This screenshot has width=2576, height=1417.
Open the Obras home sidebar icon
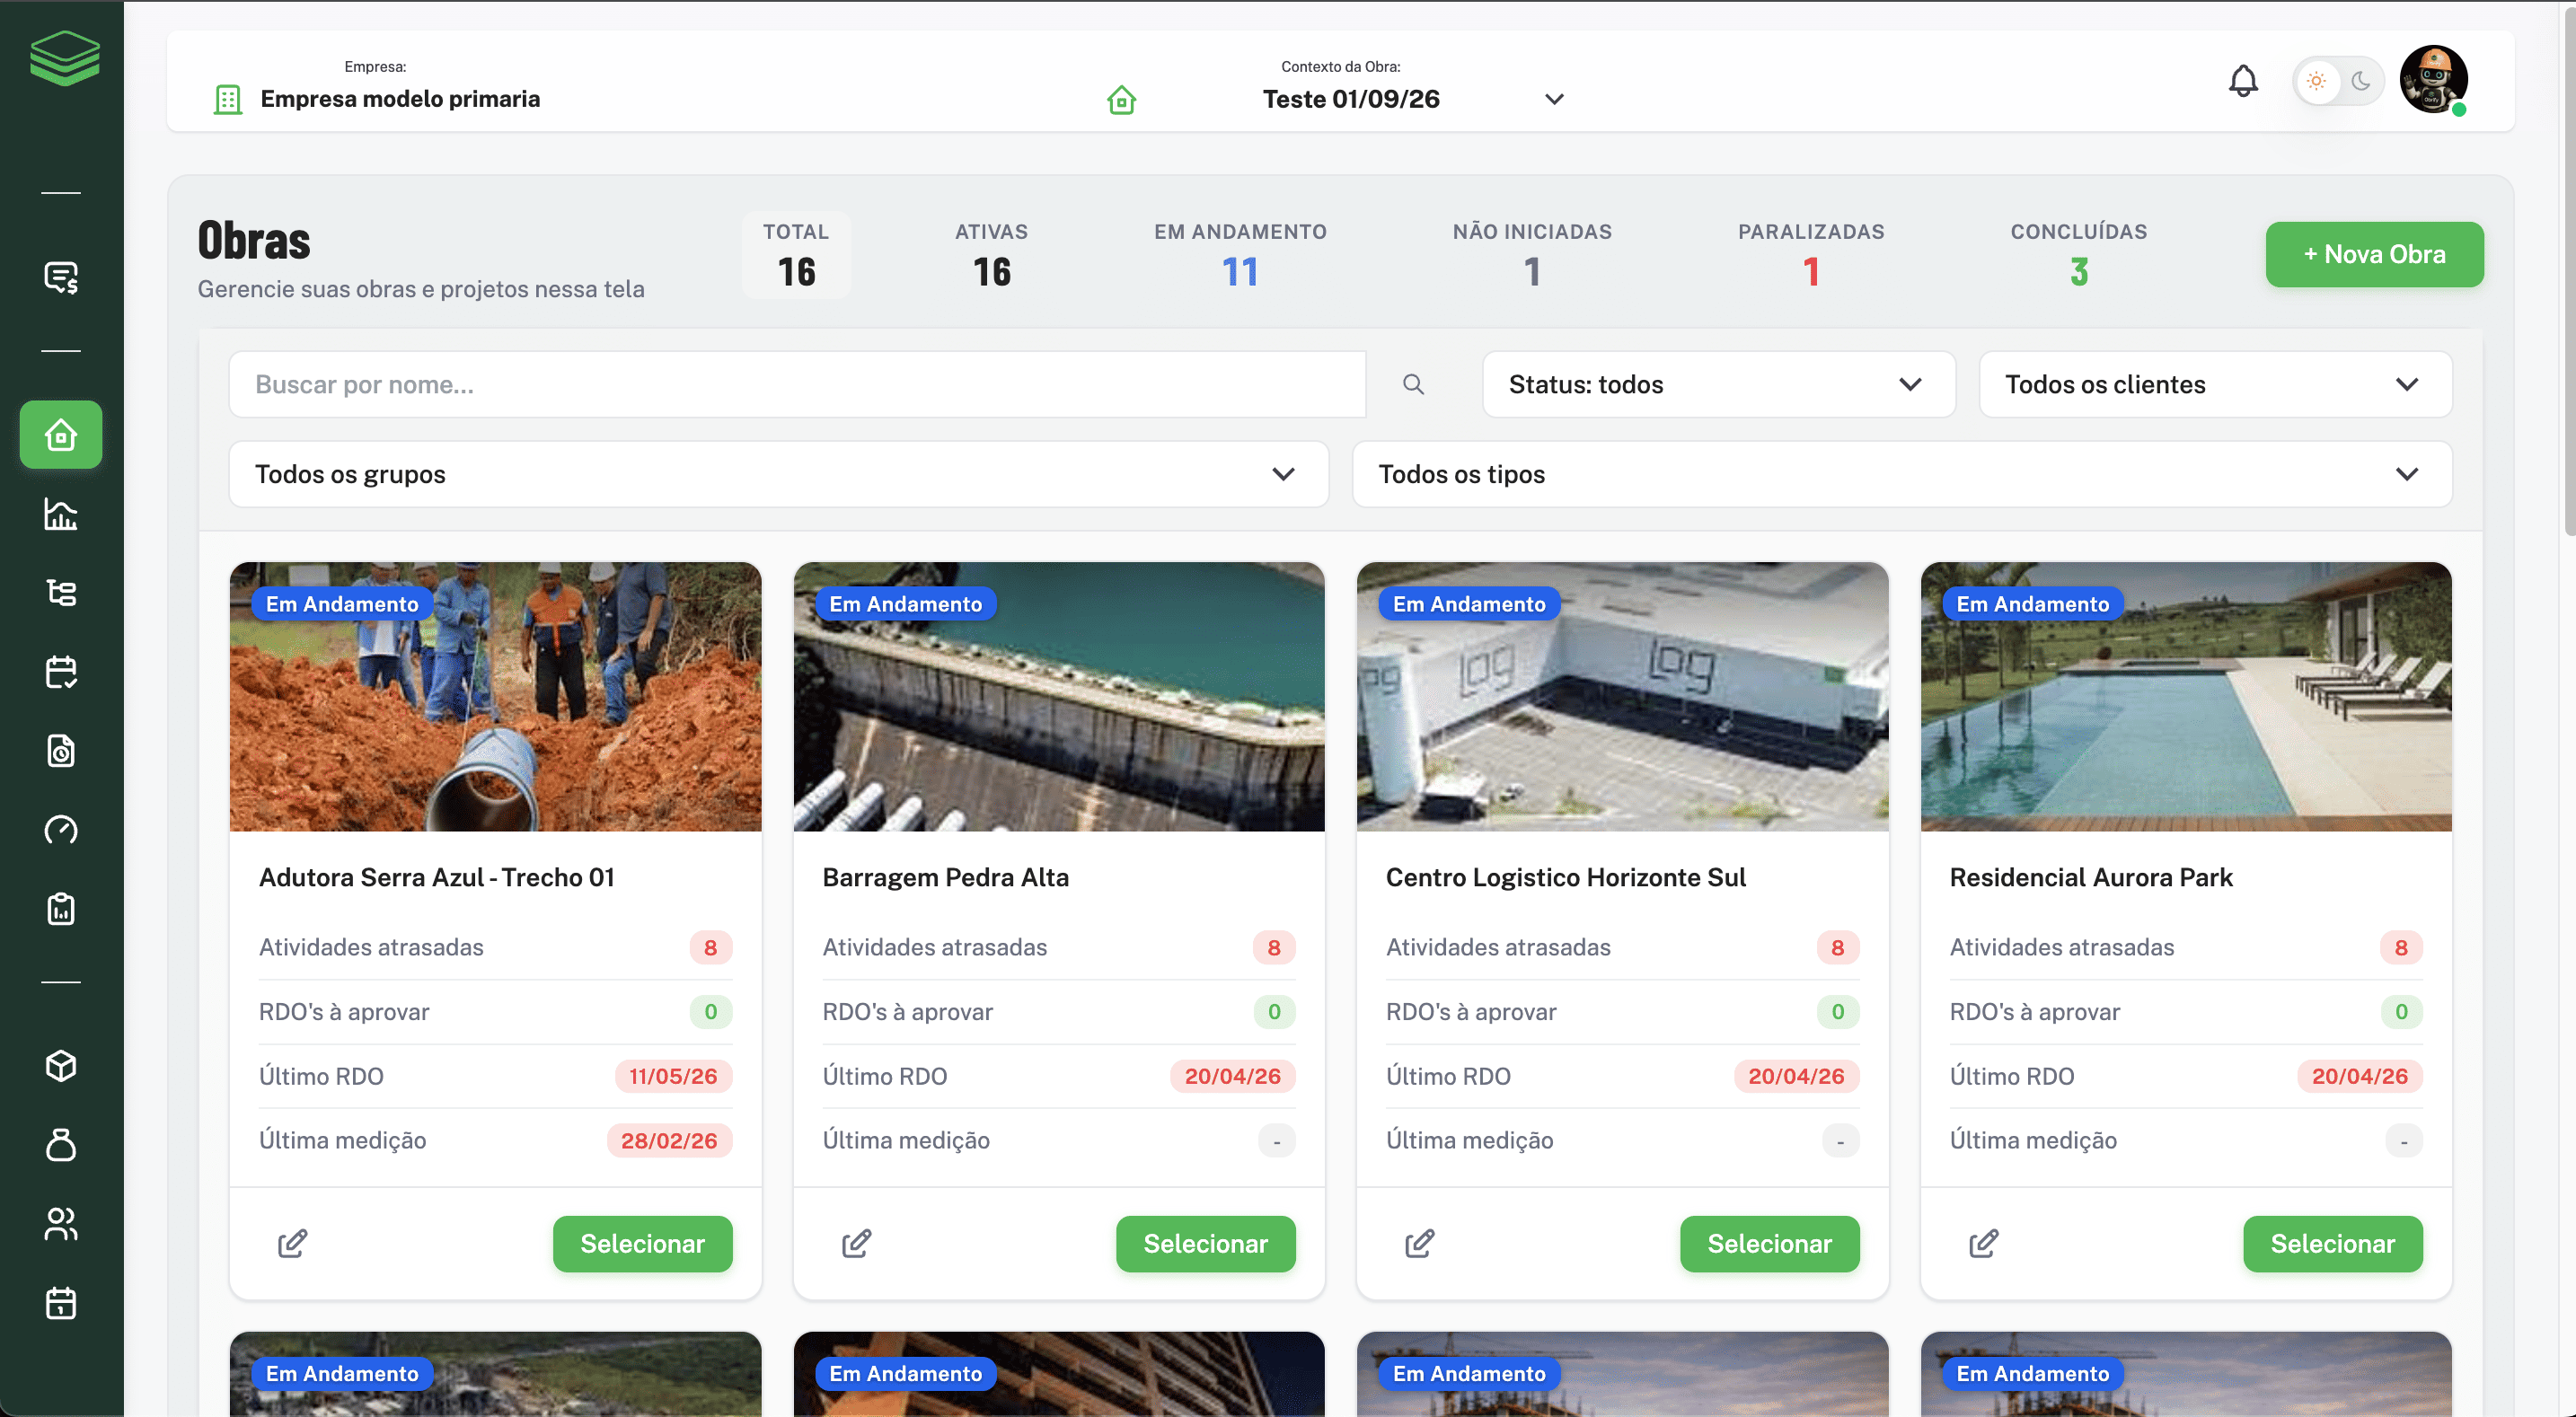[61, 435]
